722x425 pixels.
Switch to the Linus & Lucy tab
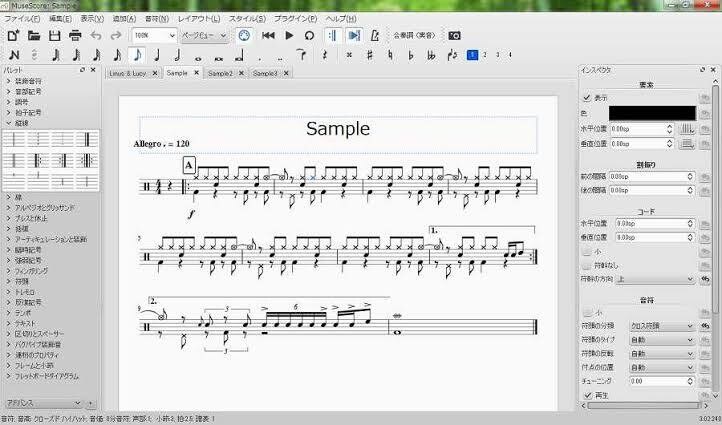[128, 73]
